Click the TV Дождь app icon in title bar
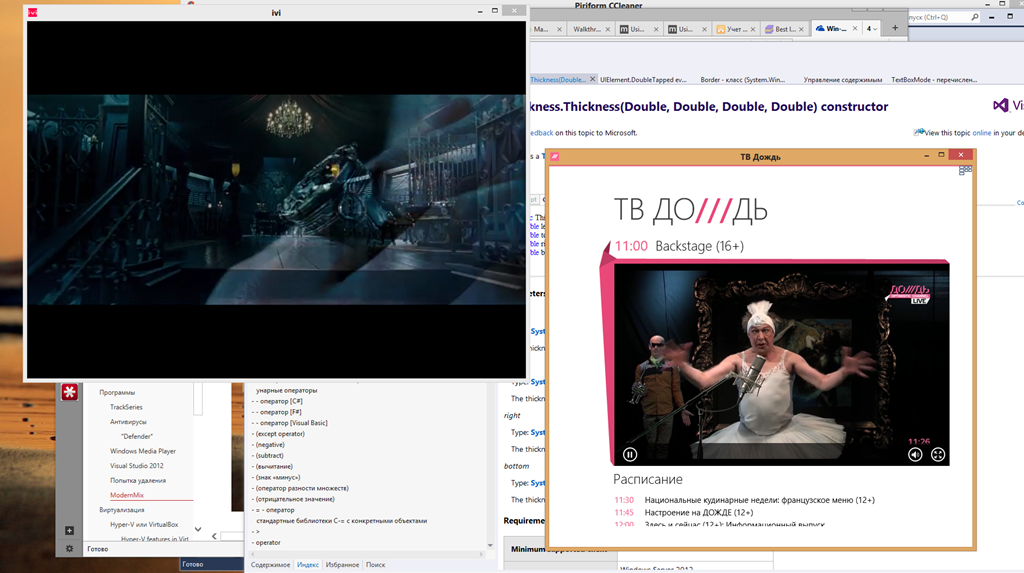This screenshot has width=1024, height=573. tap(554, 156)
